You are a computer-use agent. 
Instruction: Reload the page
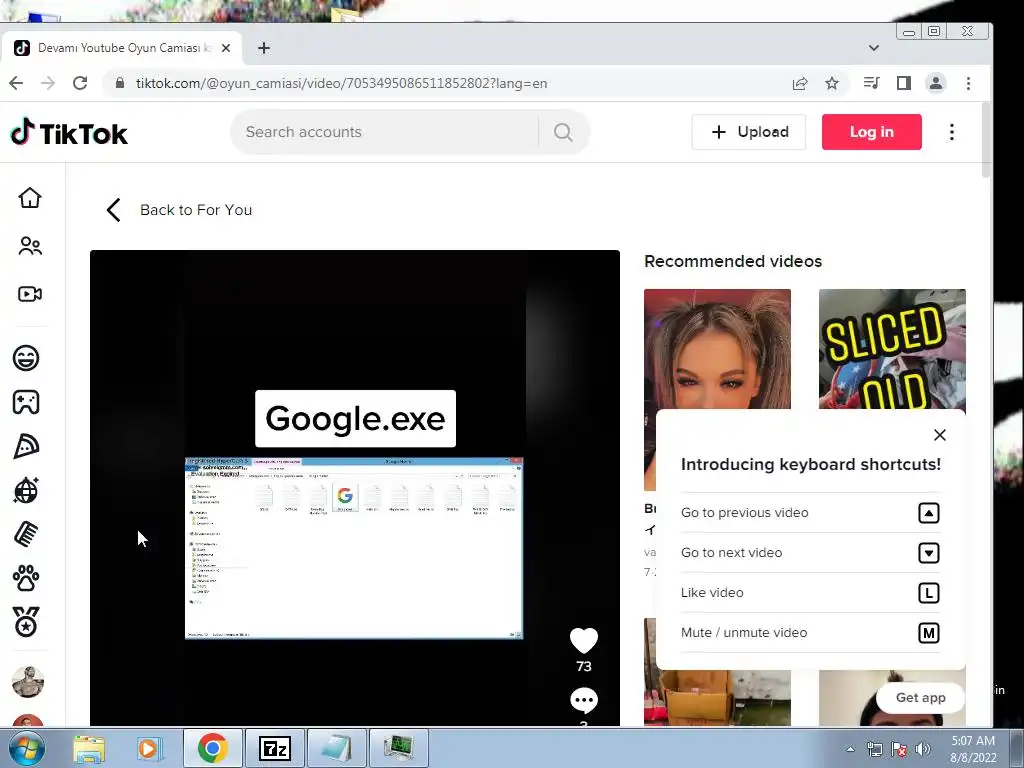pyautogui.click(x=80, y=83)
